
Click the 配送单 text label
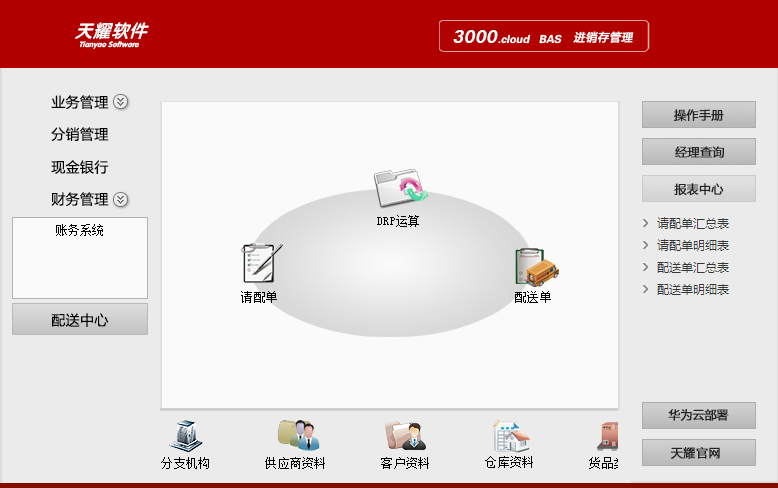532,297
